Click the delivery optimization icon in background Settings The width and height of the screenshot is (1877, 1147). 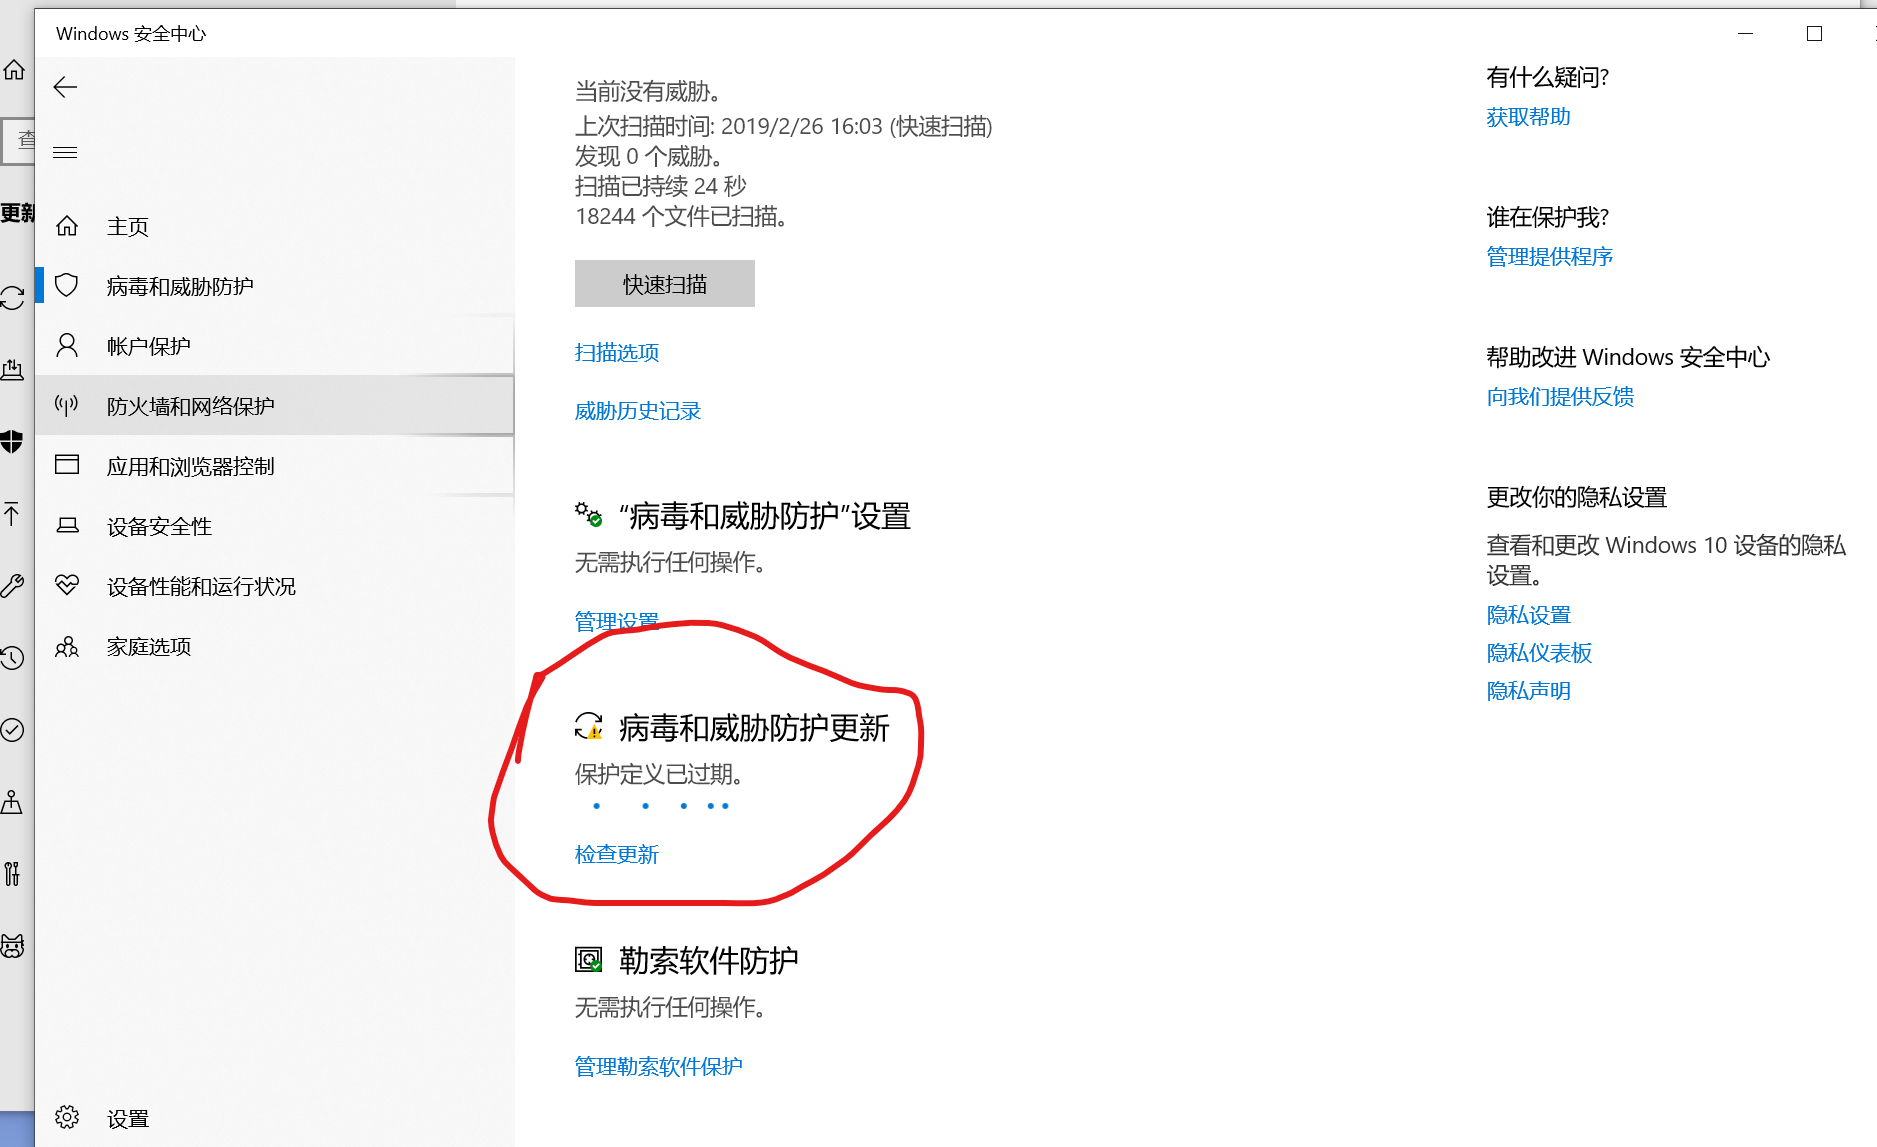pyautogui.click(x=12, y=370)
